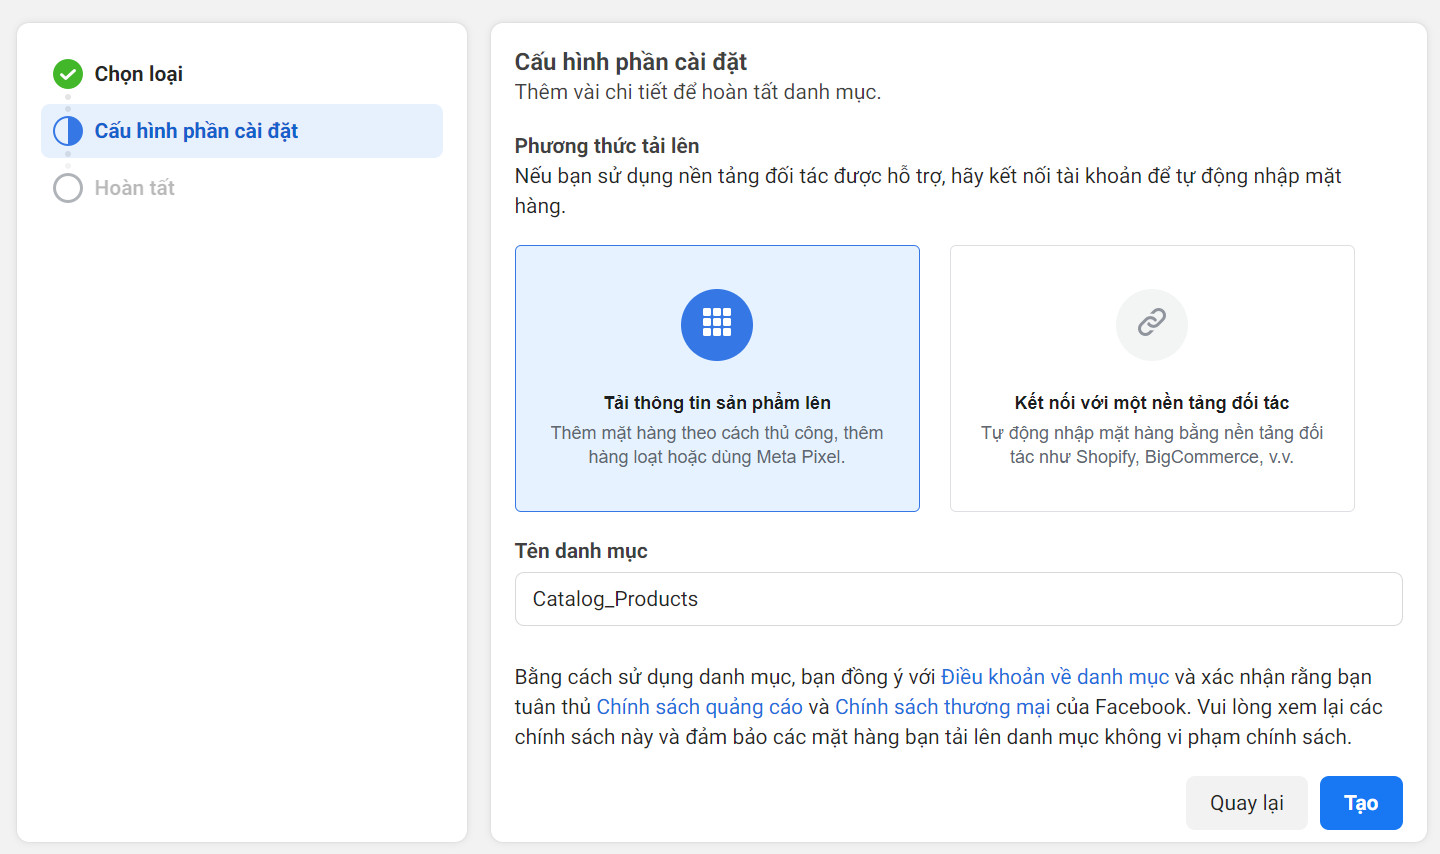The image size is (1440, 854).
Task: Click the empty Hoàn tất step circle
Action: [68, 188]
